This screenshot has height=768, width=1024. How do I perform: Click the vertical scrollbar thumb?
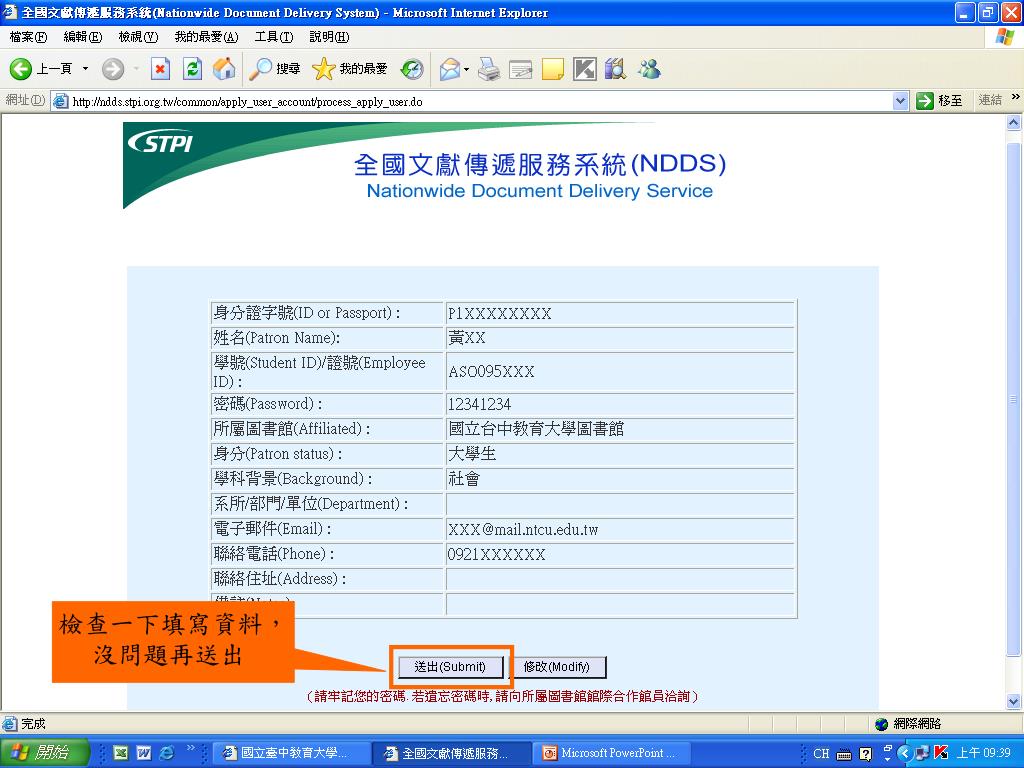pos(1014,398)
